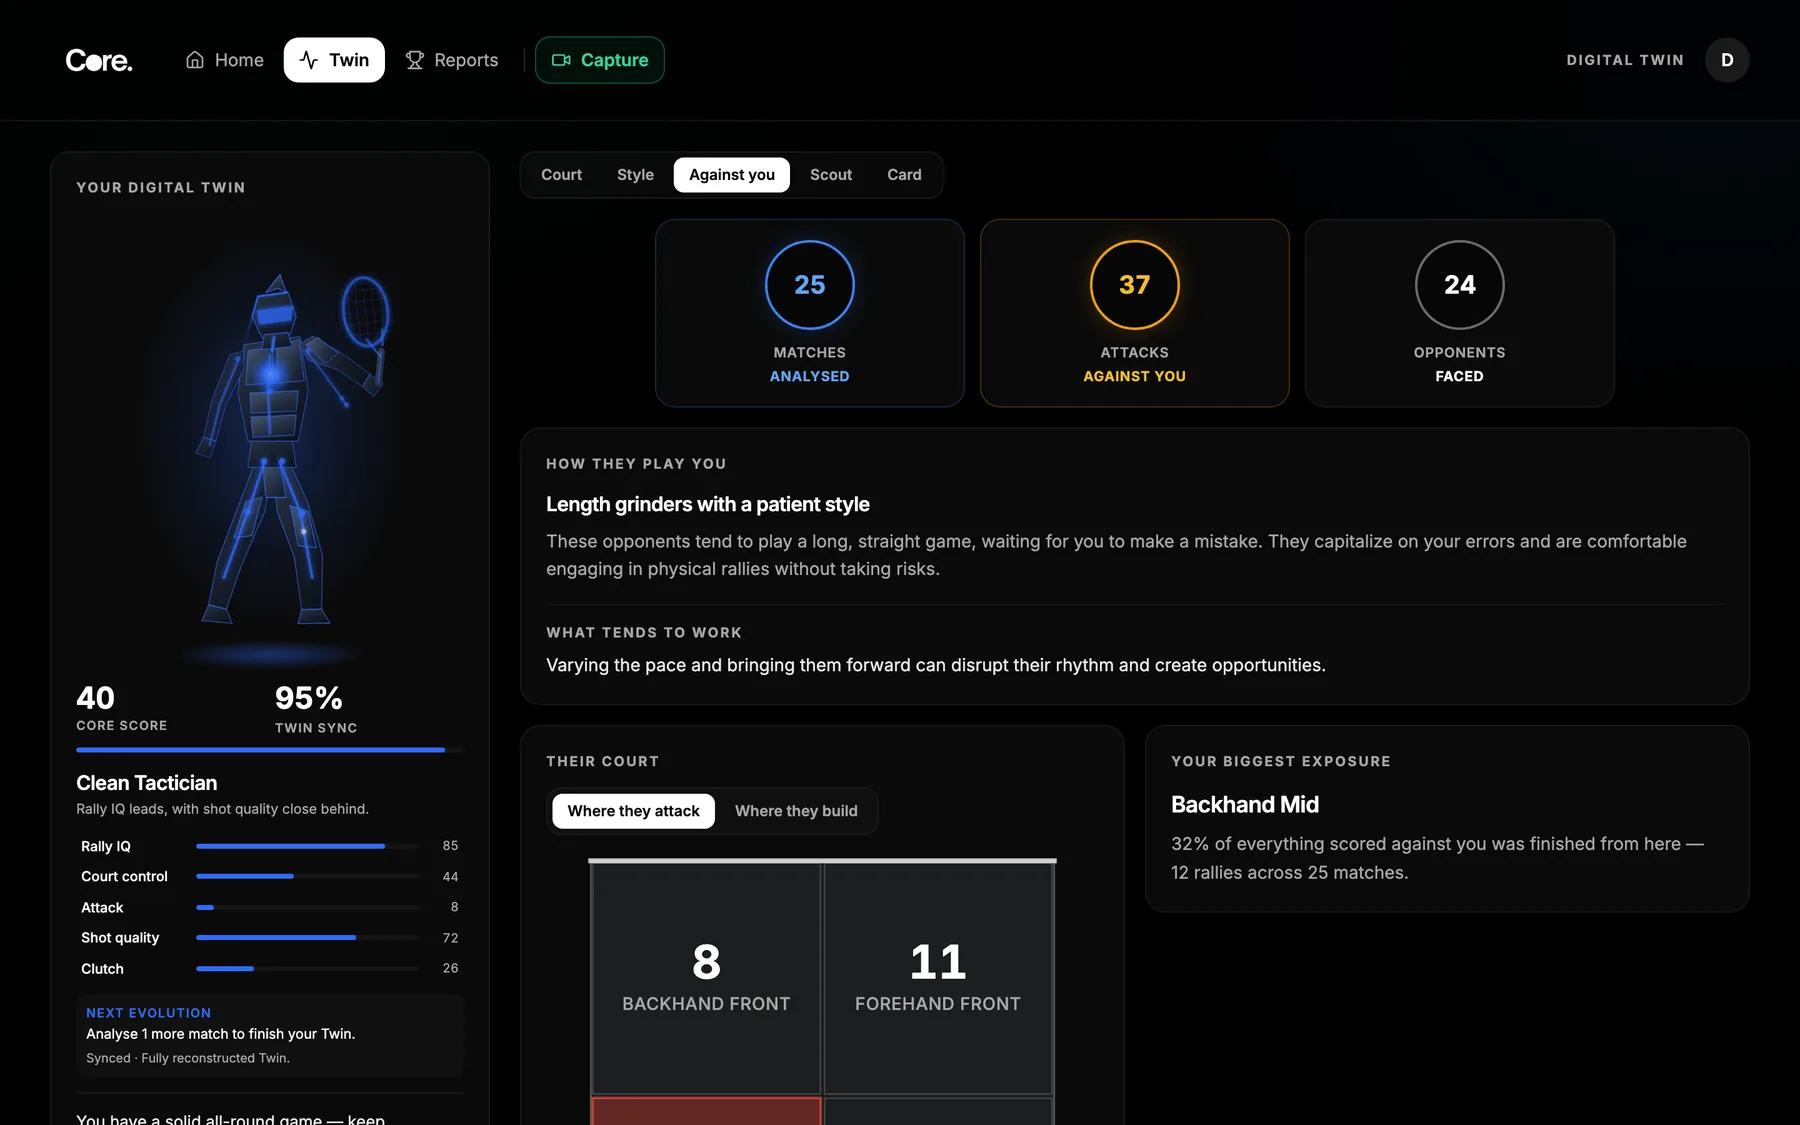Click the DIGITAL TWIN header label
Screen dimensions: 1800x1125
(1625, 60)
